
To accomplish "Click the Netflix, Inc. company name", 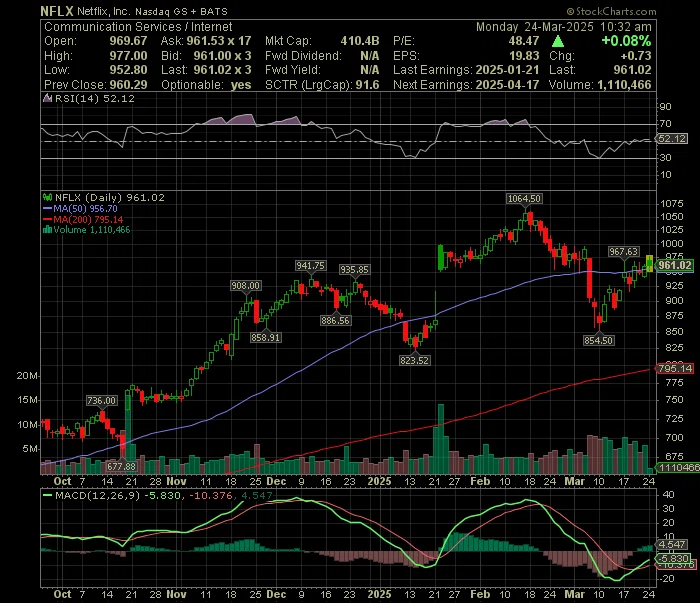I will (104, 11).
